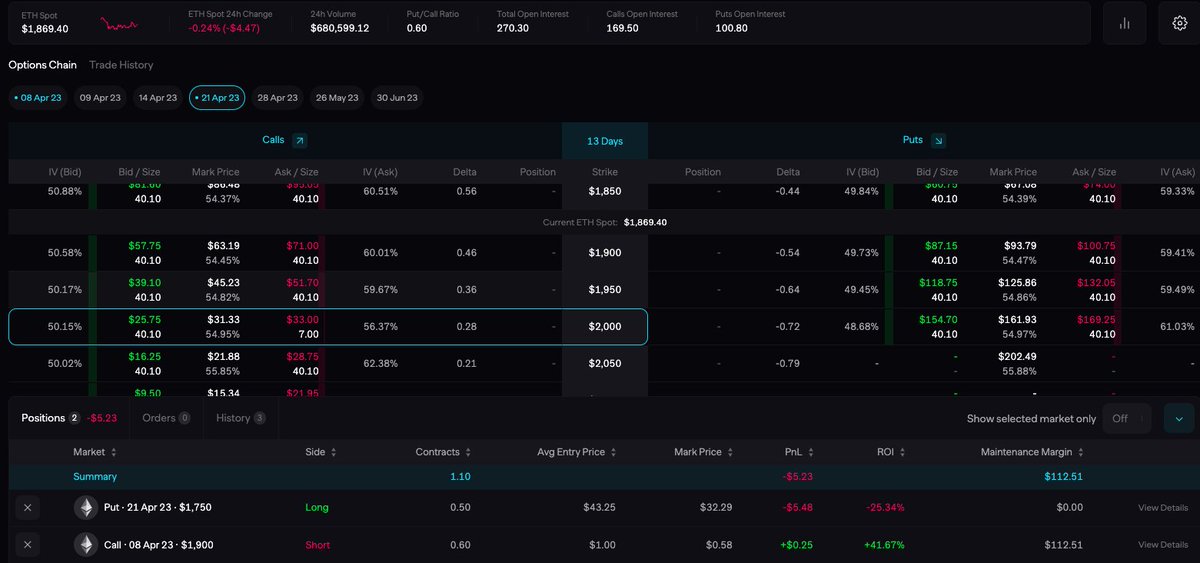Click the $1,850 strike cell
The height and width of the screenshot is (563, 1200).
point(605,190)
